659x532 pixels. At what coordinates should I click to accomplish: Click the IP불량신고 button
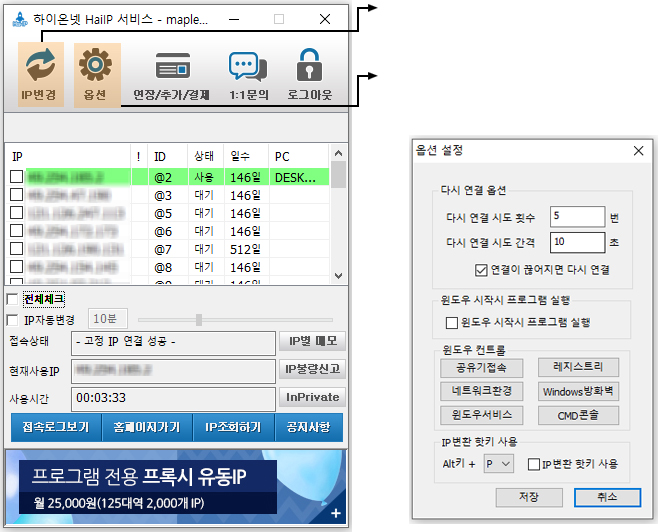pyautogui.click(x=312, y=369)
